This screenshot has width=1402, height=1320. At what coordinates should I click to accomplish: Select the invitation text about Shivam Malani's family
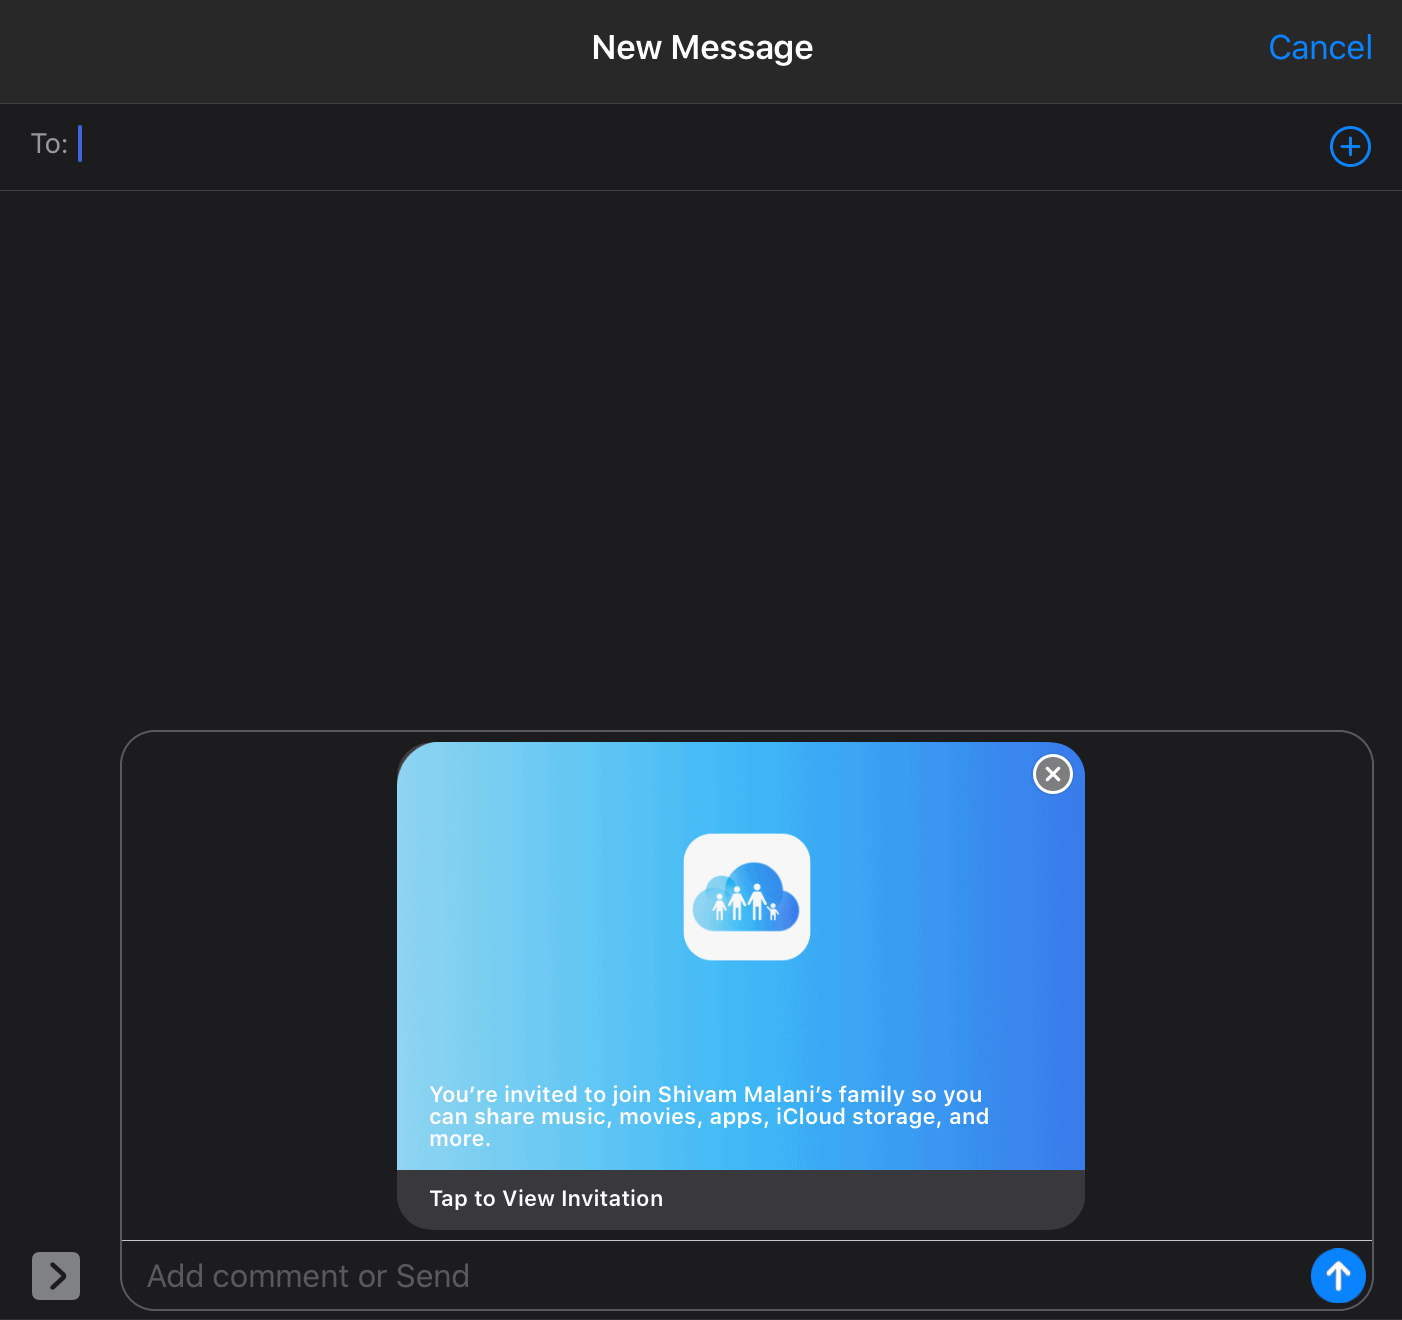coord(709,1116)
